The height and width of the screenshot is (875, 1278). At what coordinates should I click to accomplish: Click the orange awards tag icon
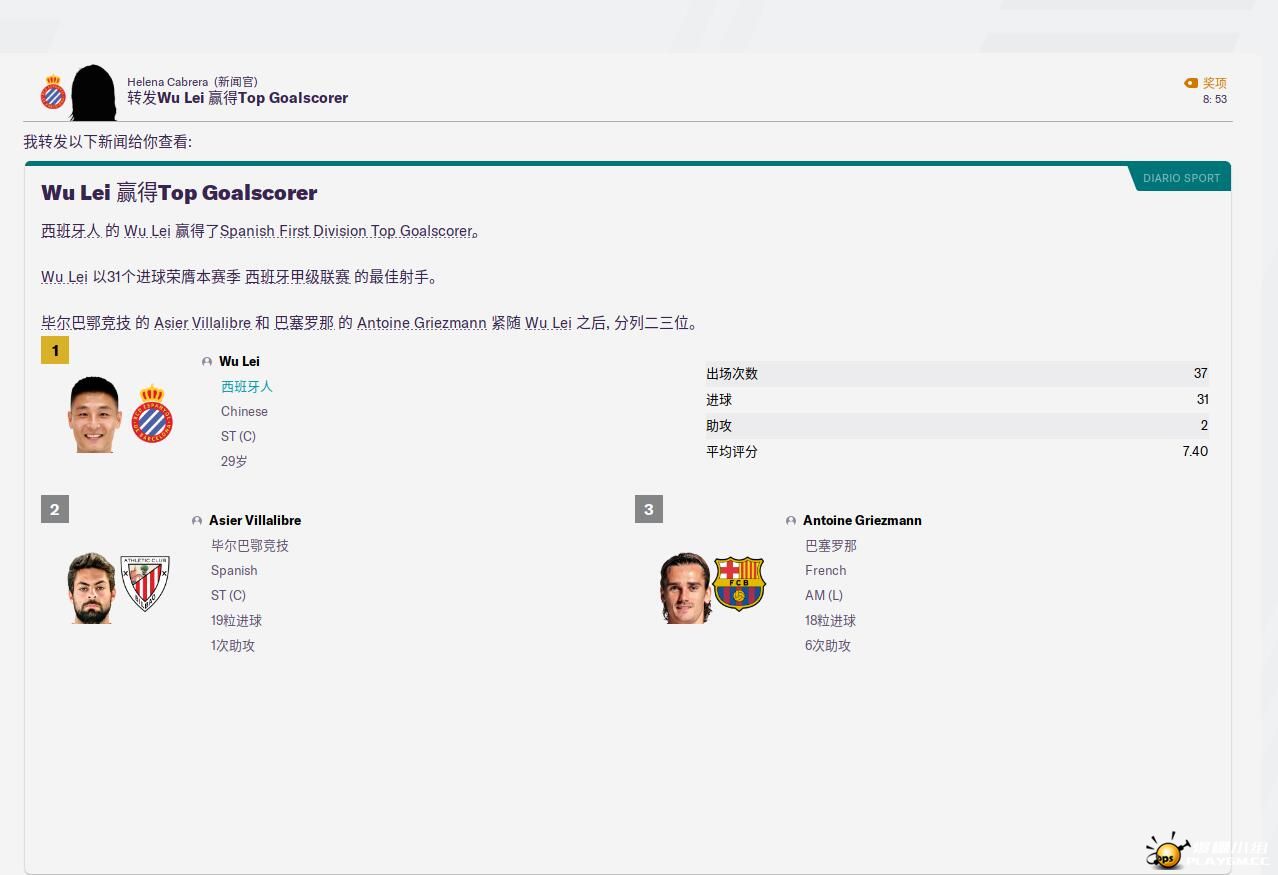[x=1190, y=84]
